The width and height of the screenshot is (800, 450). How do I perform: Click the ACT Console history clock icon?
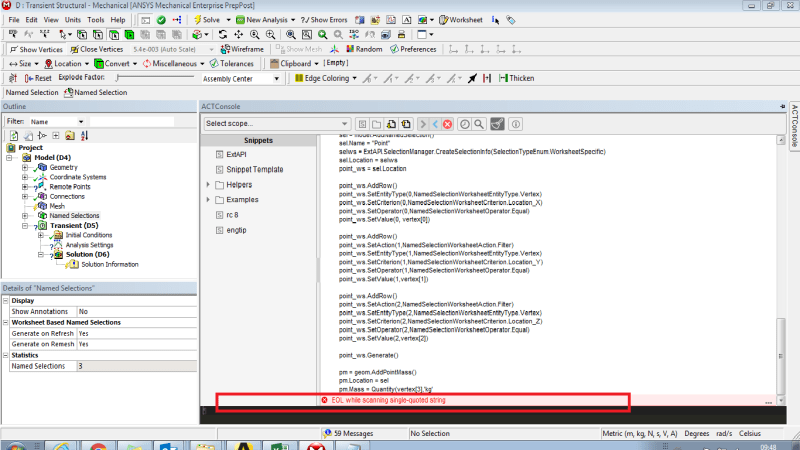pos(464,124)
